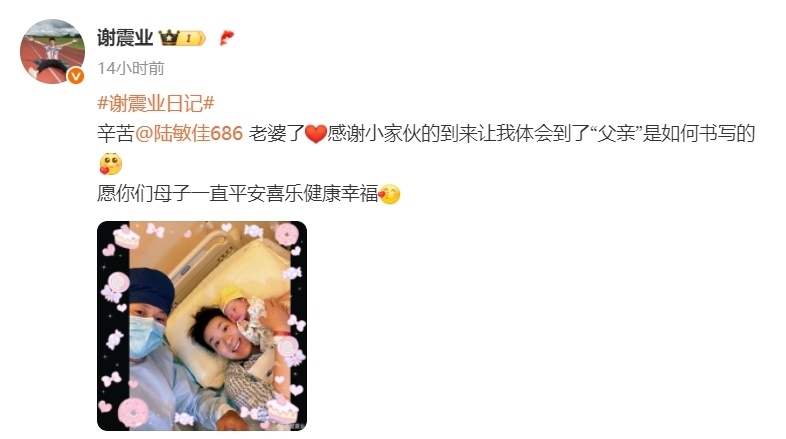Image resolution: width=786 pixels, height=439 pixels.
Task: Open the #谢震业日记# hashtag topic
Action: click(156, 104)
